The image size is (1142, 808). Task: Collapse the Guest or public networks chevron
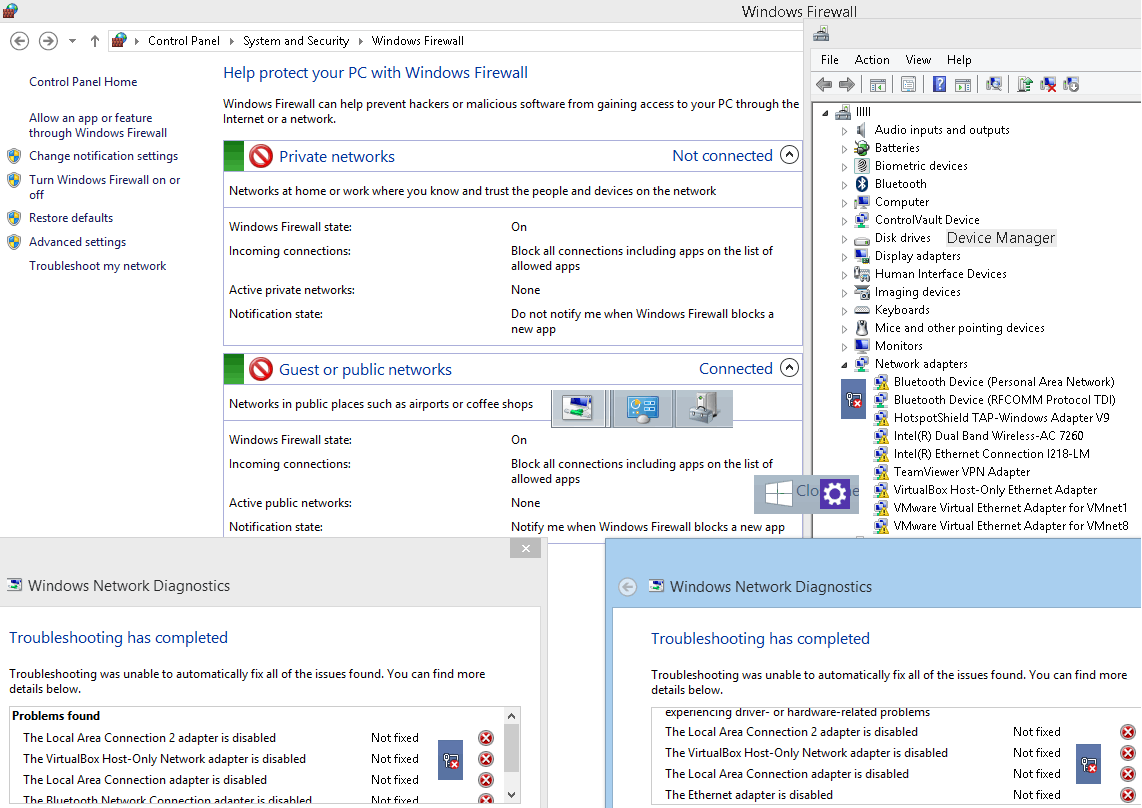click(x=789, y=368)
